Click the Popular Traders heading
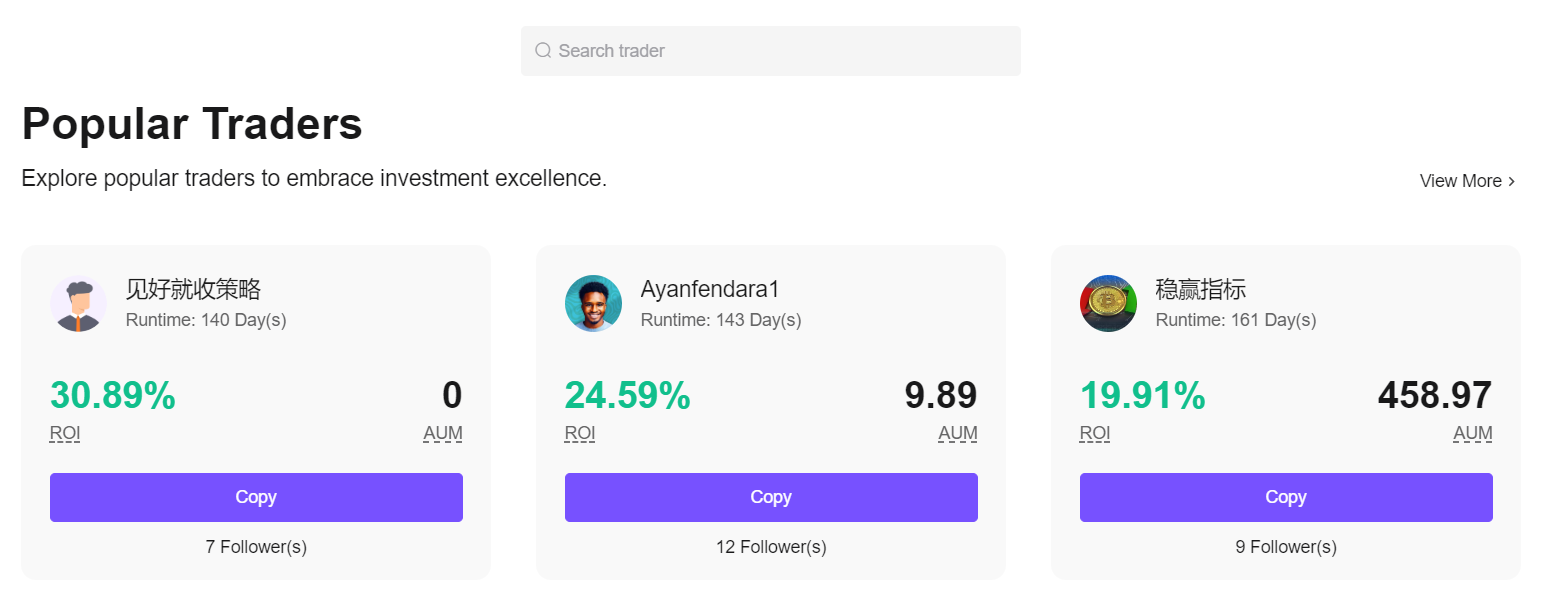1545x608 pixels. [x=192, y=123]
